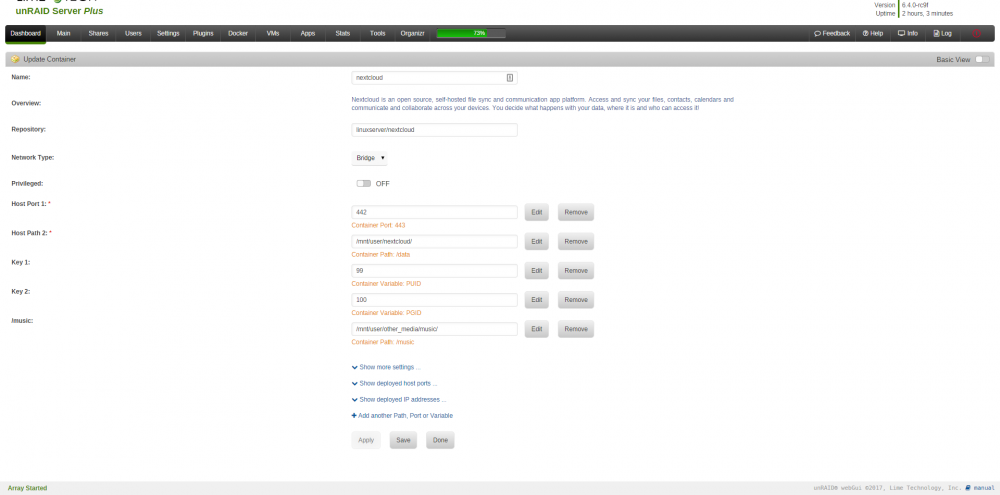The image size is (1000, 495).
Task: Remove the /music path entry
Action: pos(576,329)
